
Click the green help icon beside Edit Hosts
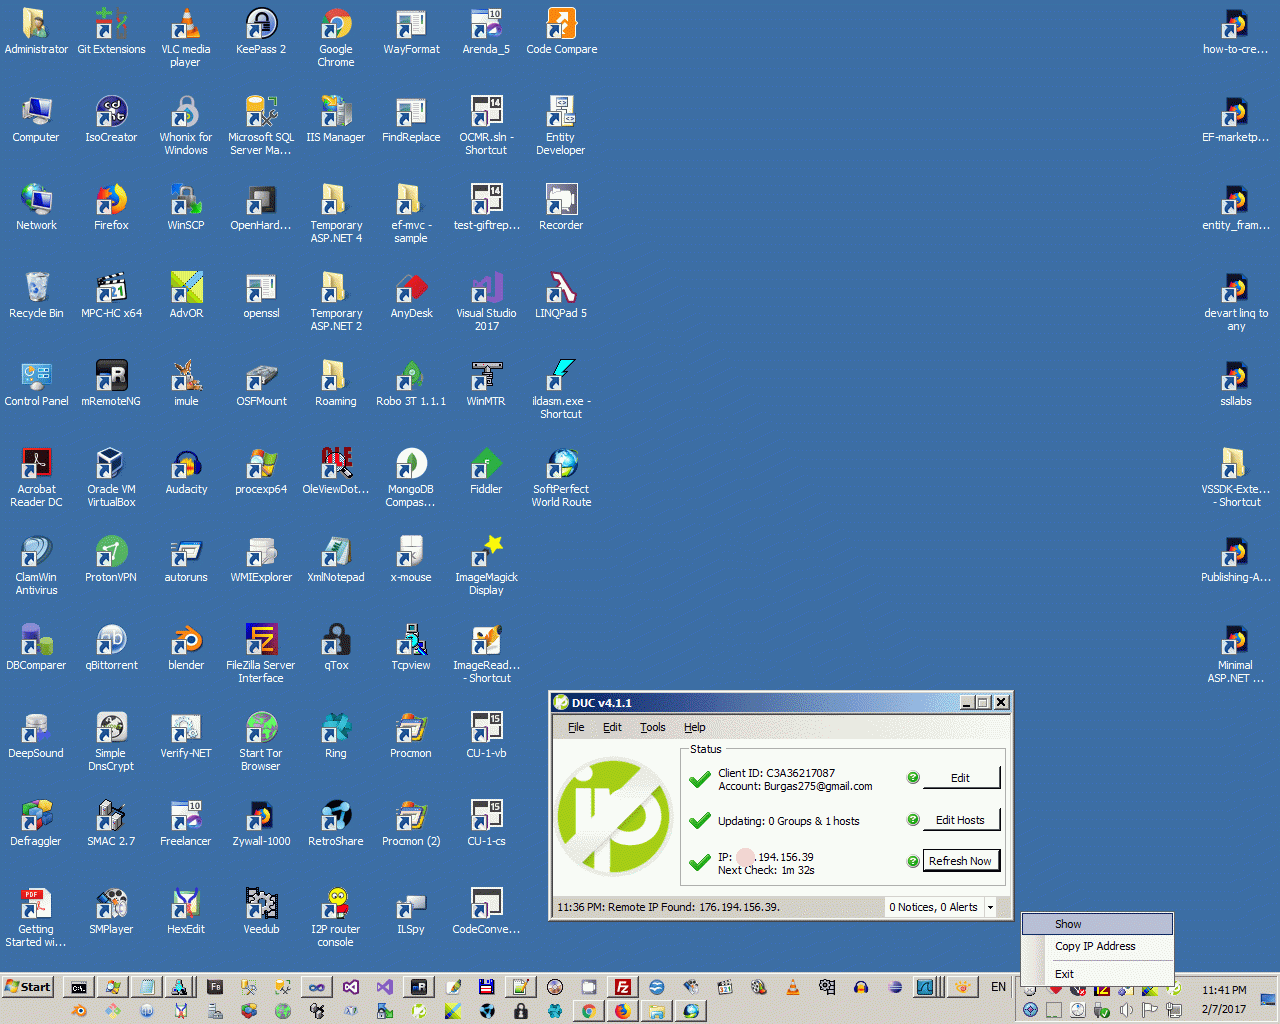tap(913, 820)
